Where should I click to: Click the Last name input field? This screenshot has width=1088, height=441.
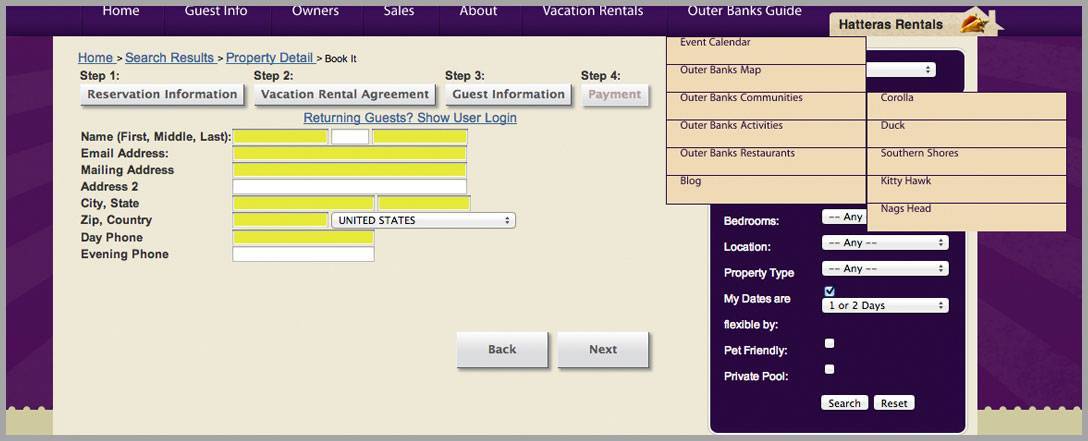point(420,137)
